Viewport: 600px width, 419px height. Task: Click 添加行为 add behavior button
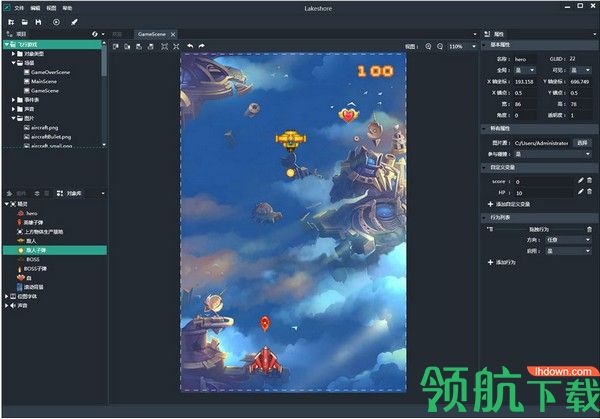502,262
